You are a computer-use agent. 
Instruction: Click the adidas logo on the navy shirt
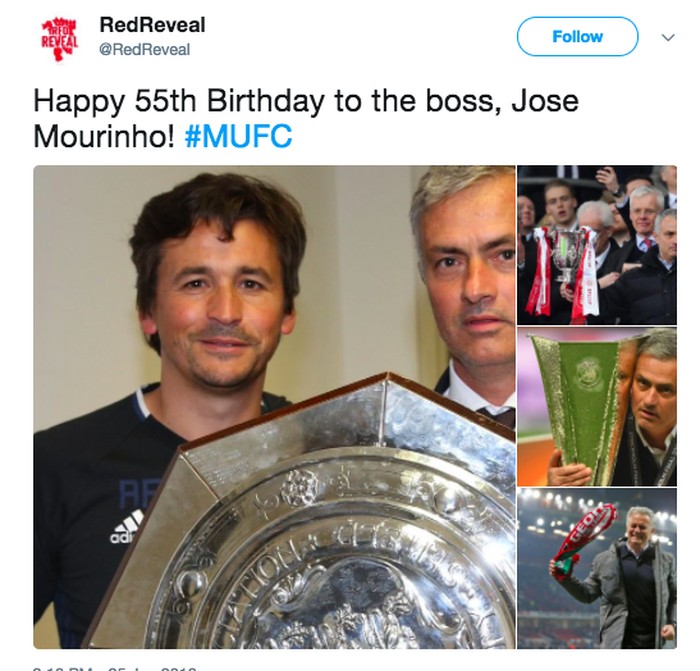(x=127, y=527)
